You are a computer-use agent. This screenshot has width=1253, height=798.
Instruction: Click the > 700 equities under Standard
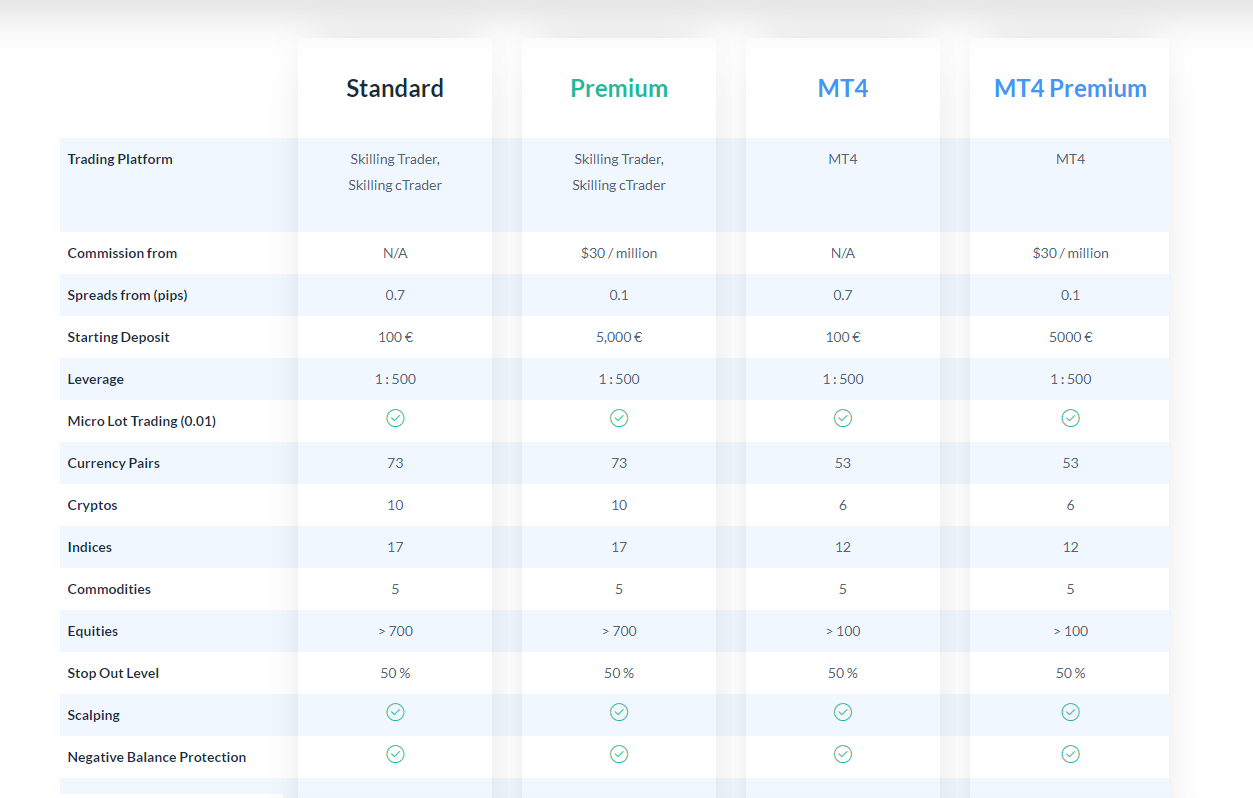pyautogui.click(x=395, y=631)
